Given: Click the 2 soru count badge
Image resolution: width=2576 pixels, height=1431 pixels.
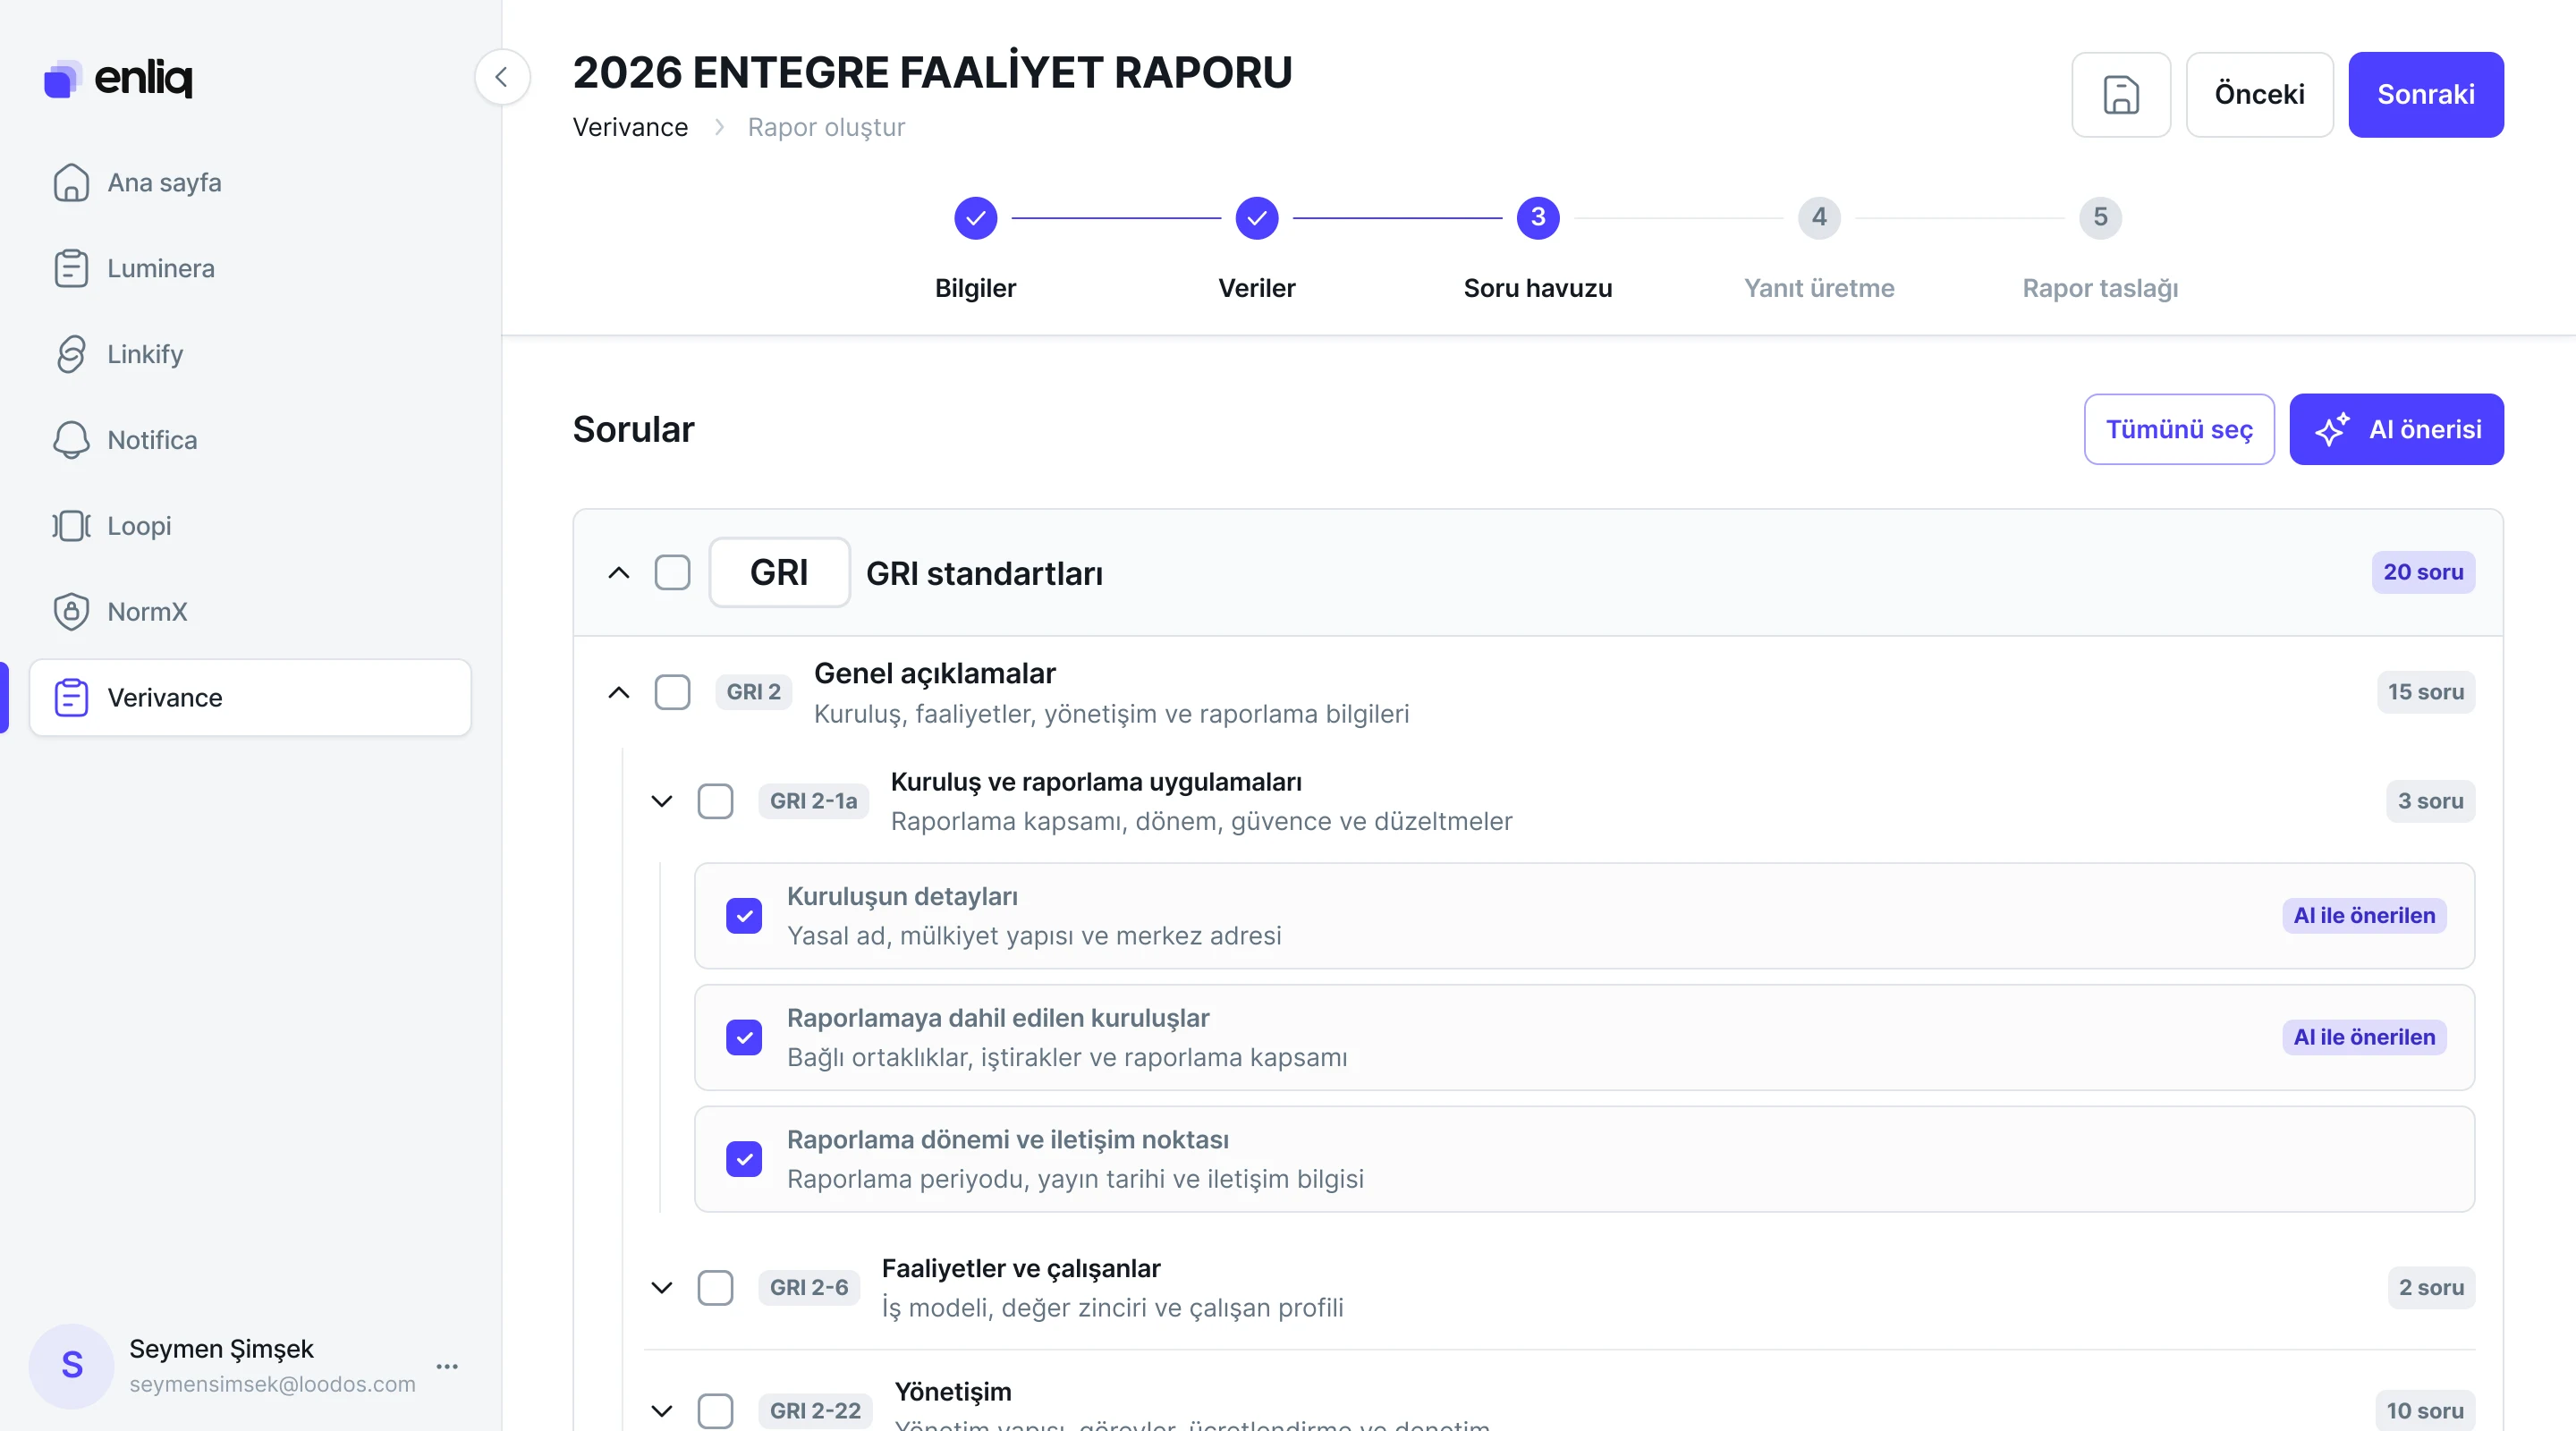Looking at the screenshot, I should click(x=2431, y=1288).
